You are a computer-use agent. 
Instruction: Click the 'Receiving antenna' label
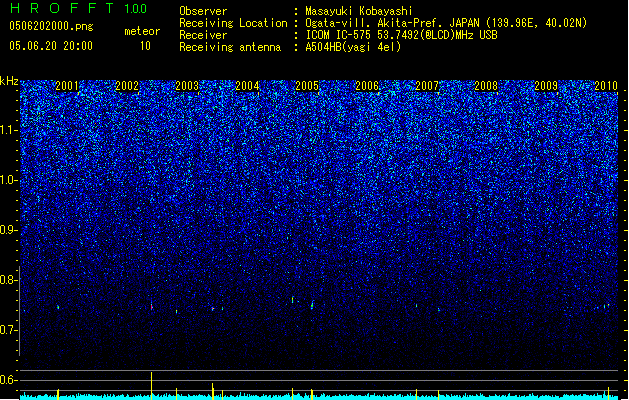pyautogui.click(x=230, y=47)
